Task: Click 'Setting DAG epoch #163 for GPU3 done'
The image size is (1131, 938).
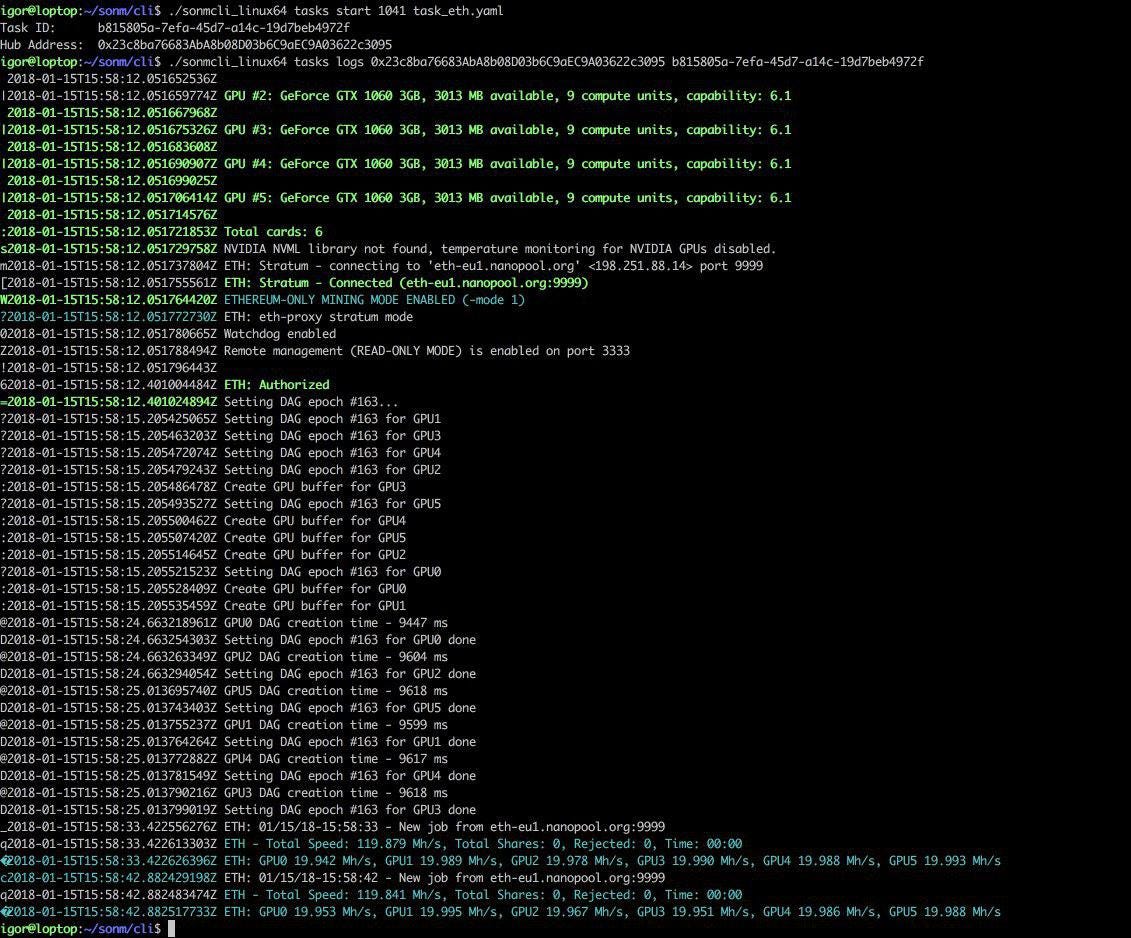Action: tap(350, 810)
